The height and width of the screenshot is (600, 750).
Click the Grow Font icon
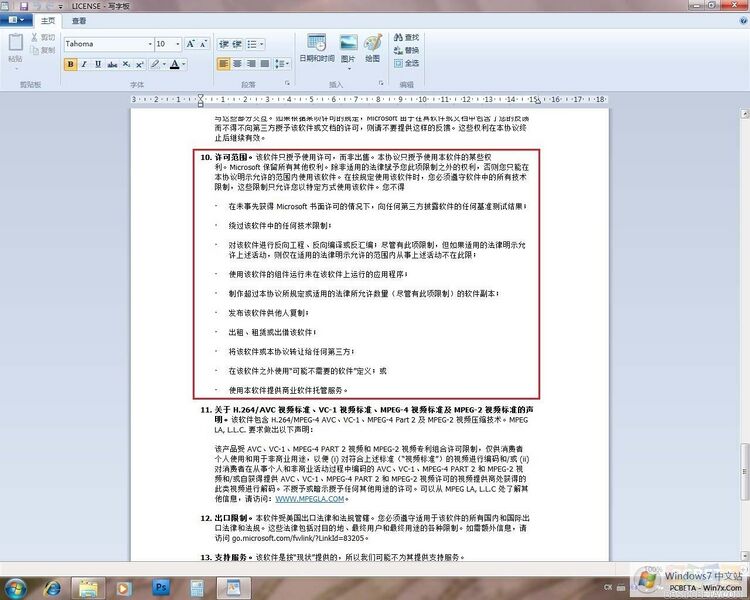point(190,44)
